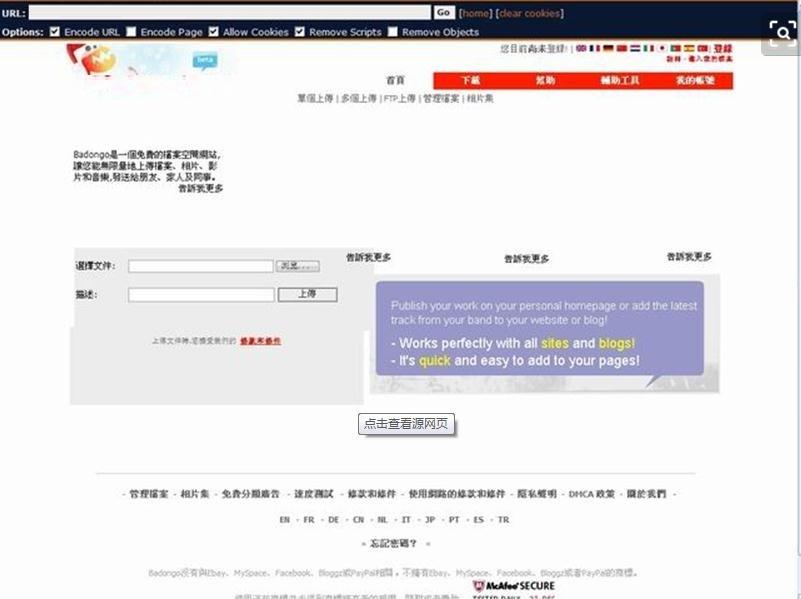Open the 單個上傳 sub-menu link

[315, 98]
